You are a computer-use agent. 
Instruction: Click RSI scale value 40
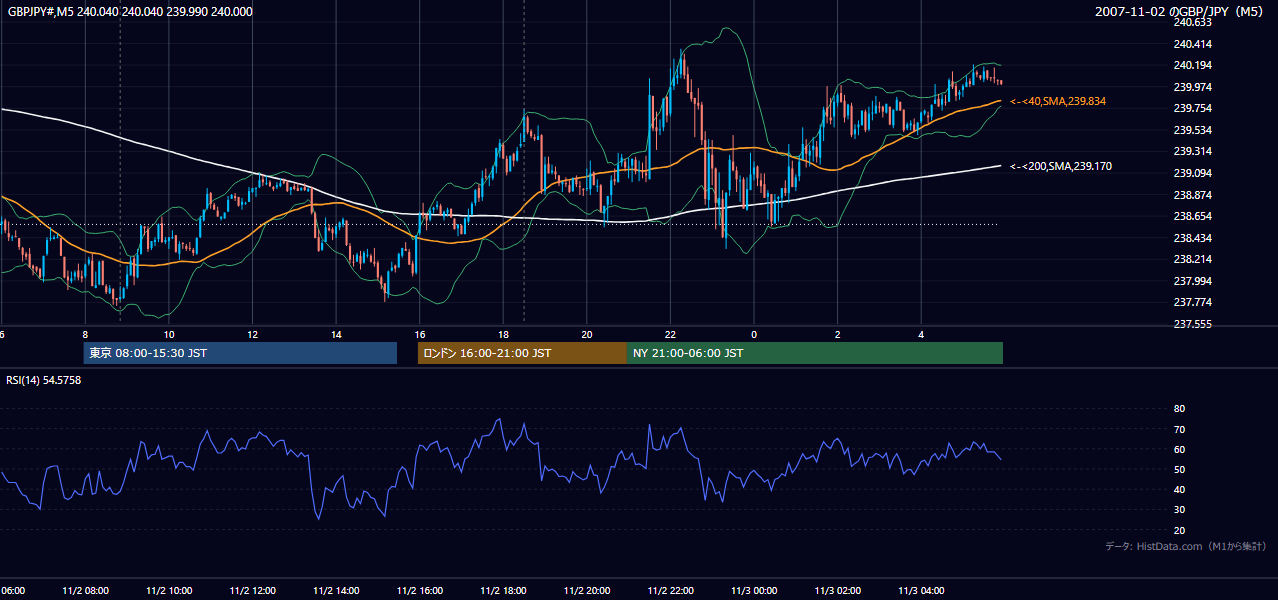1179,489
